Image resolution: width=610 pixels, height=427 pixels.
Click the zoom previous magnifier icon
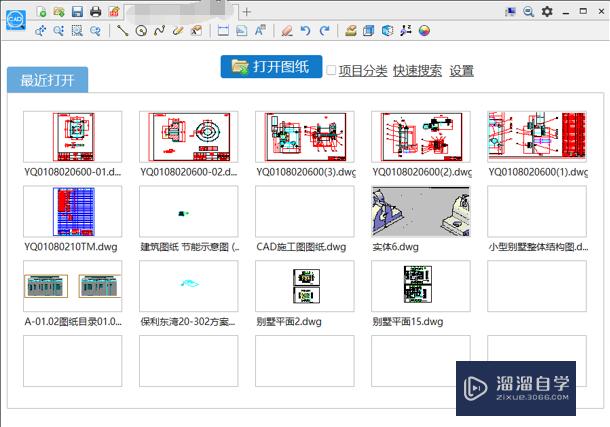pos(95,31)
